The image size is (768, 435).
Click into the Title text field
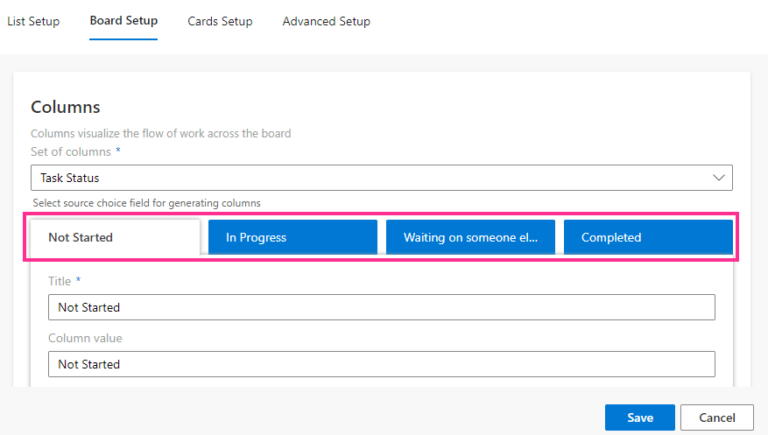[x=381, y=307]
